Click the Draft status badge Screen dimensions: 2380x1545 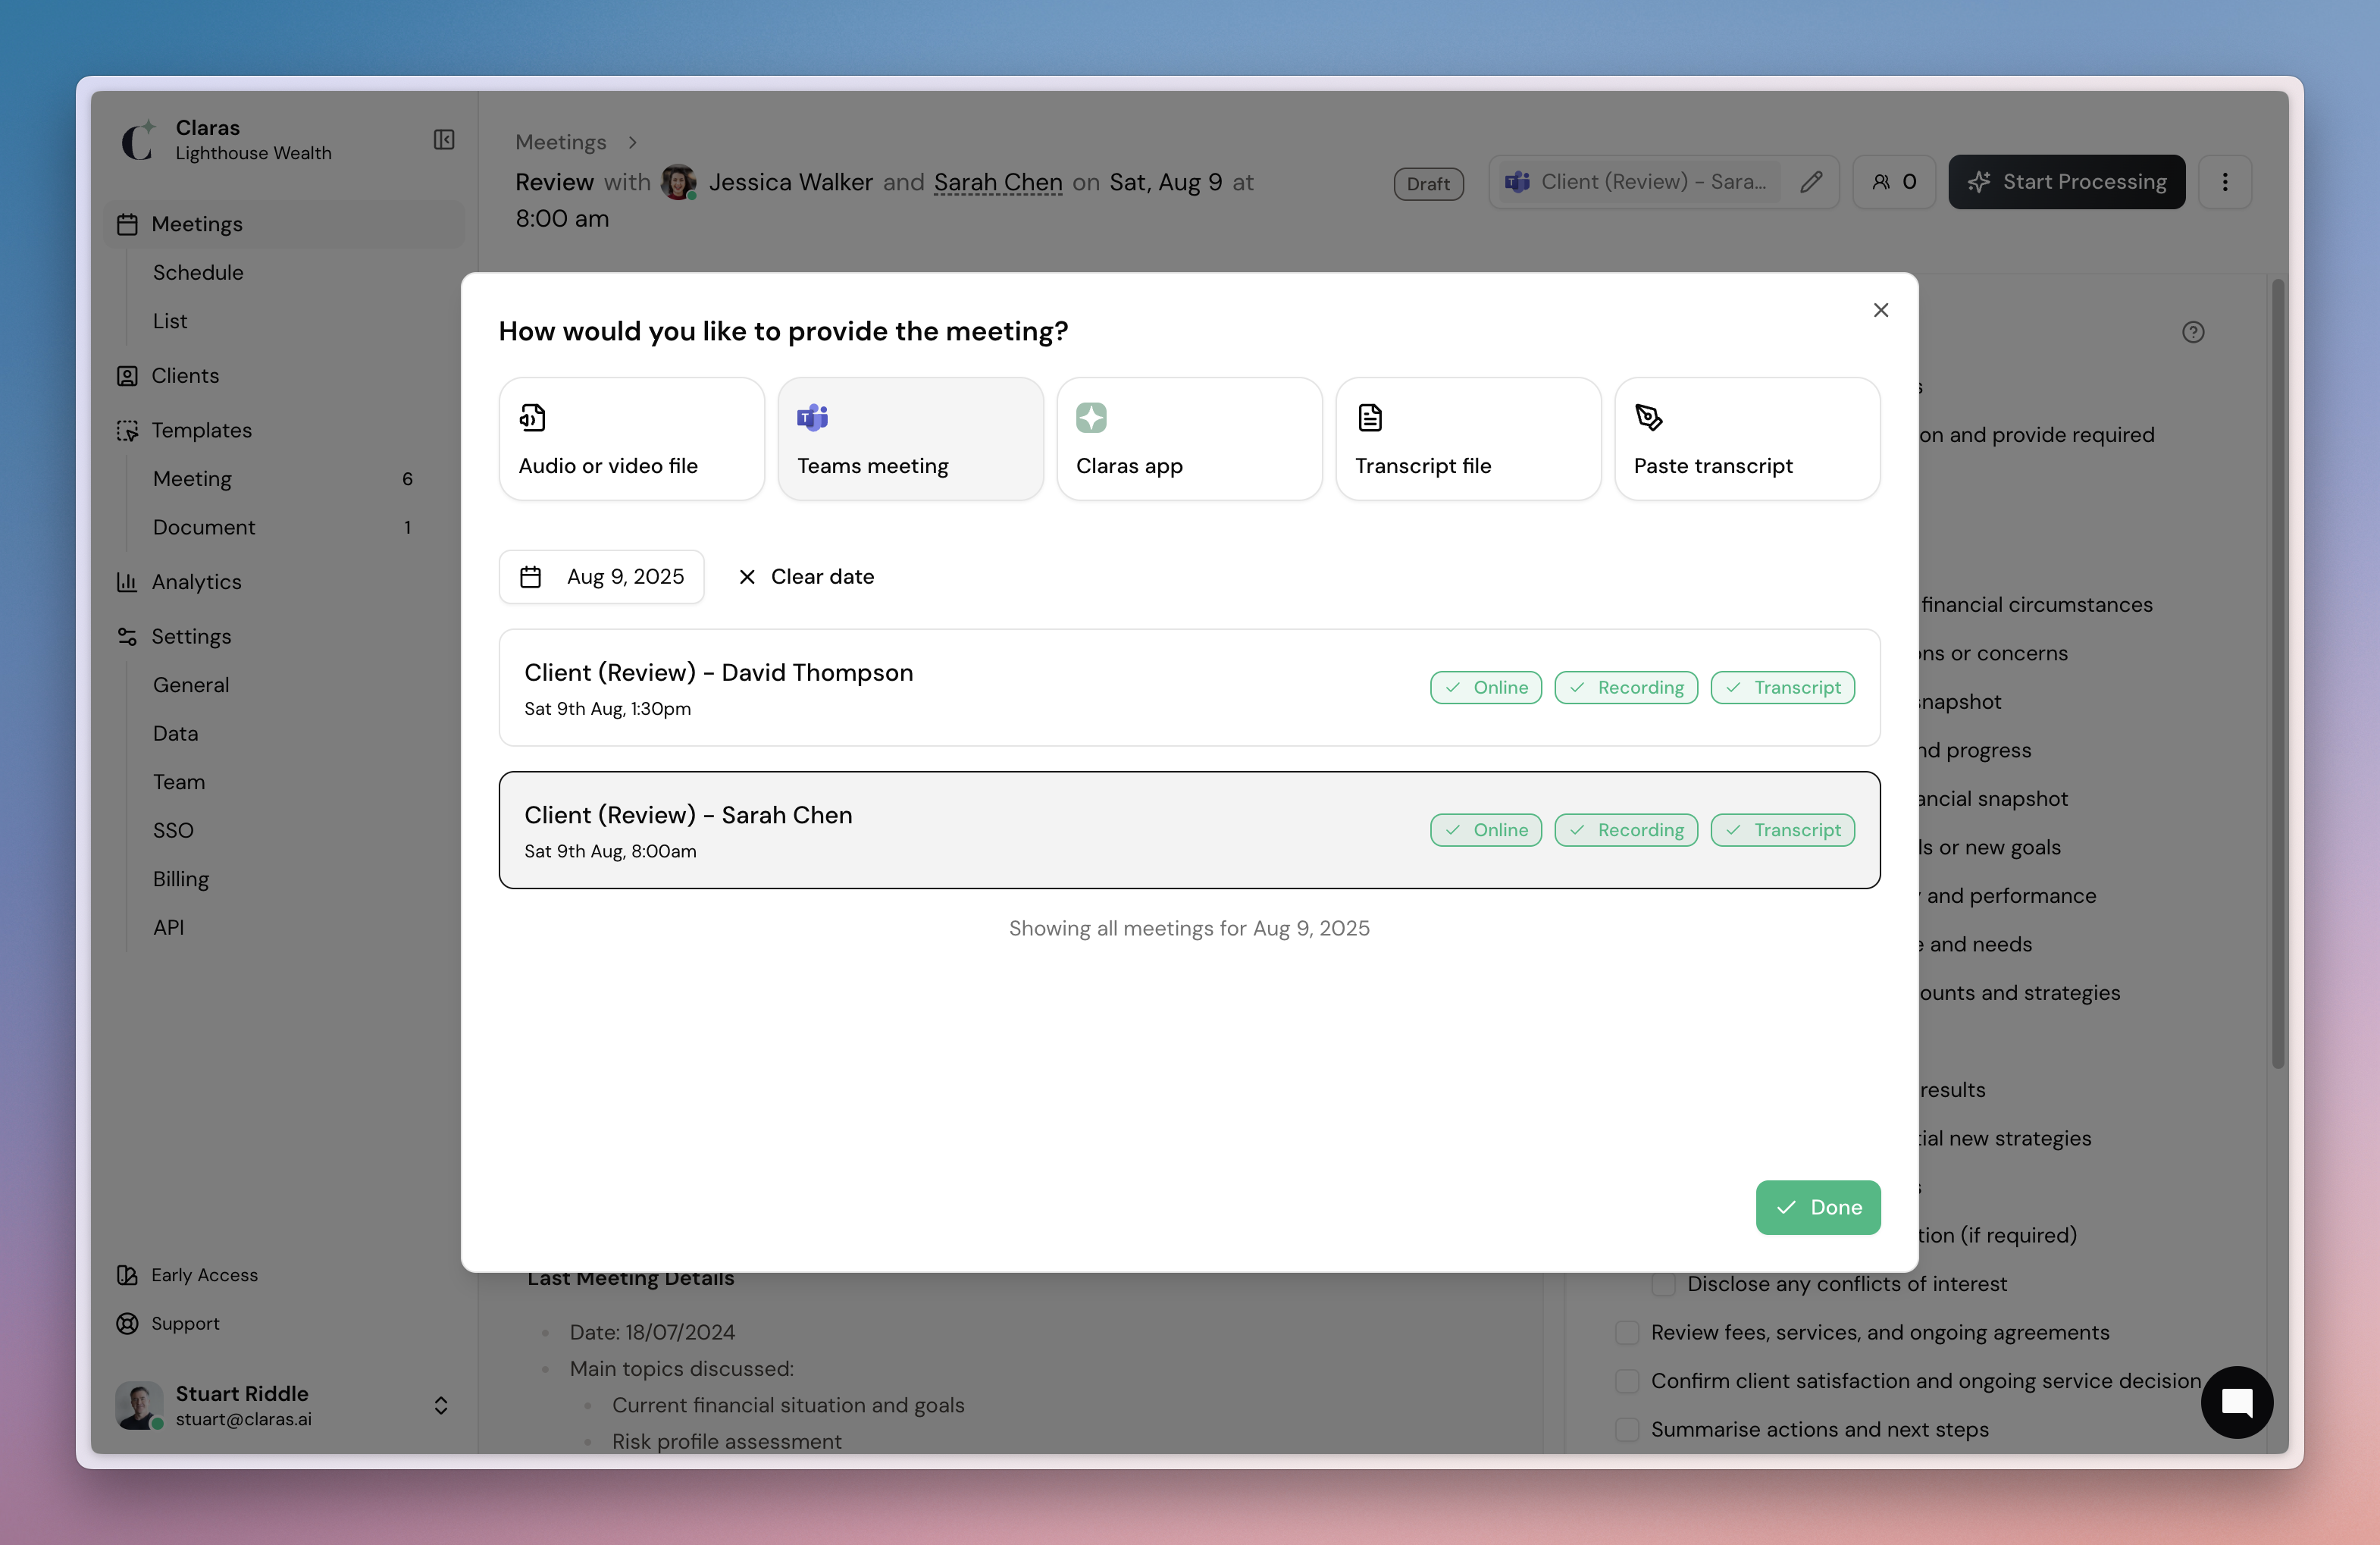tap(1428, 183)
